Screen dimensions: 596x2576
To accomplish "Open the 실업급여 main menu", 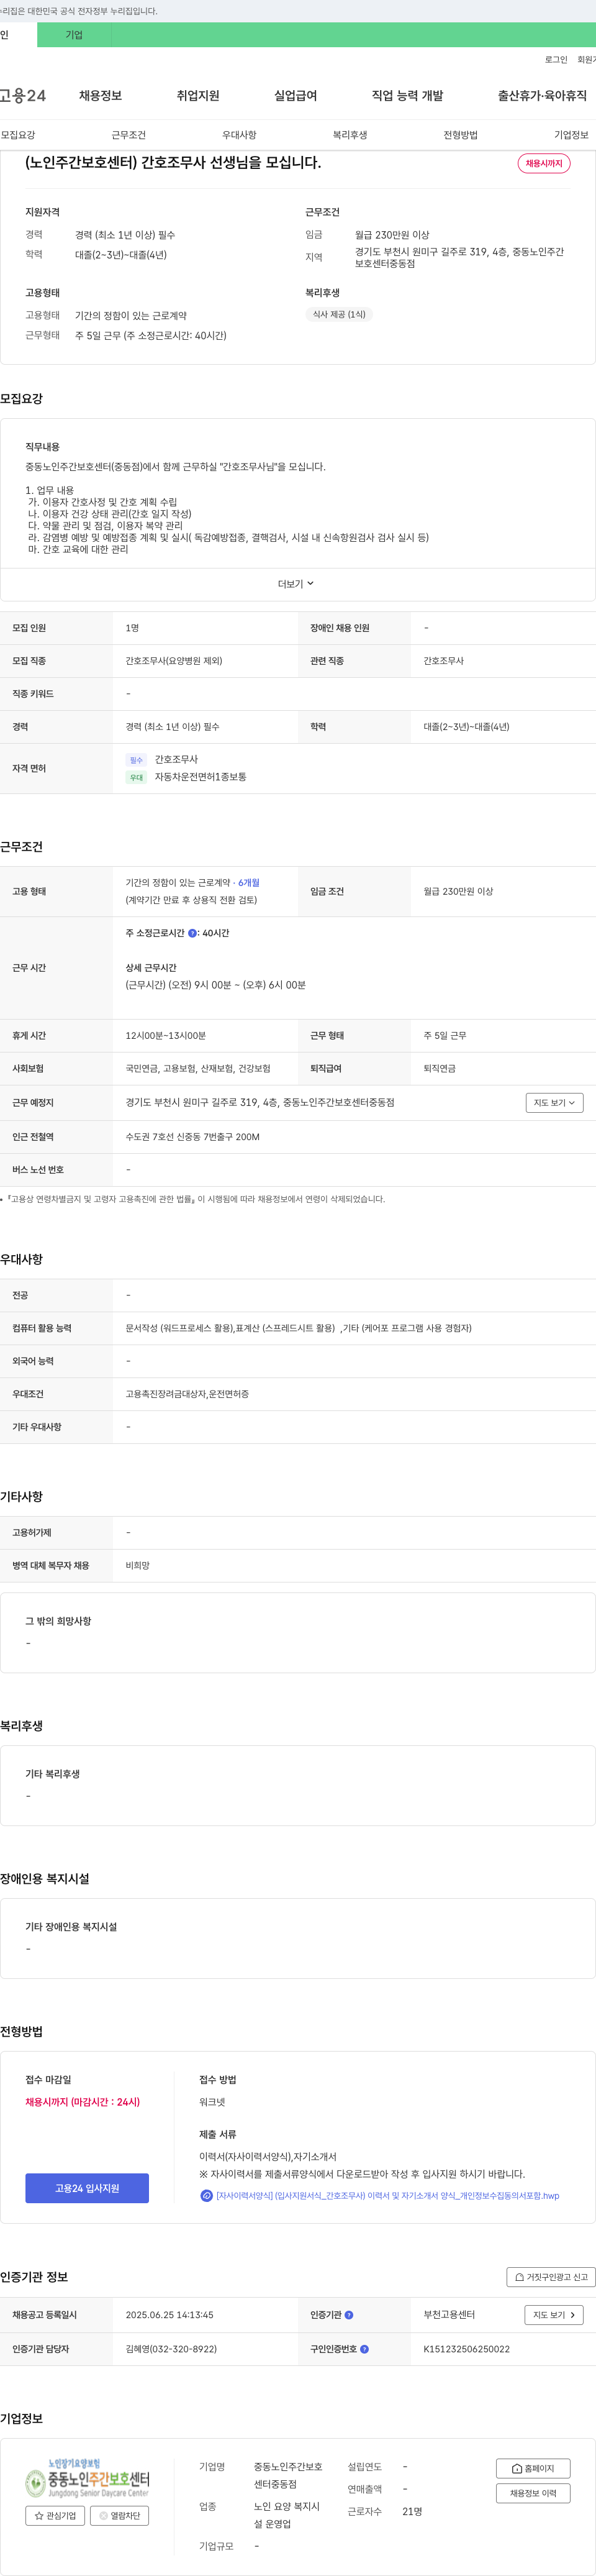I will pos(296,96).
